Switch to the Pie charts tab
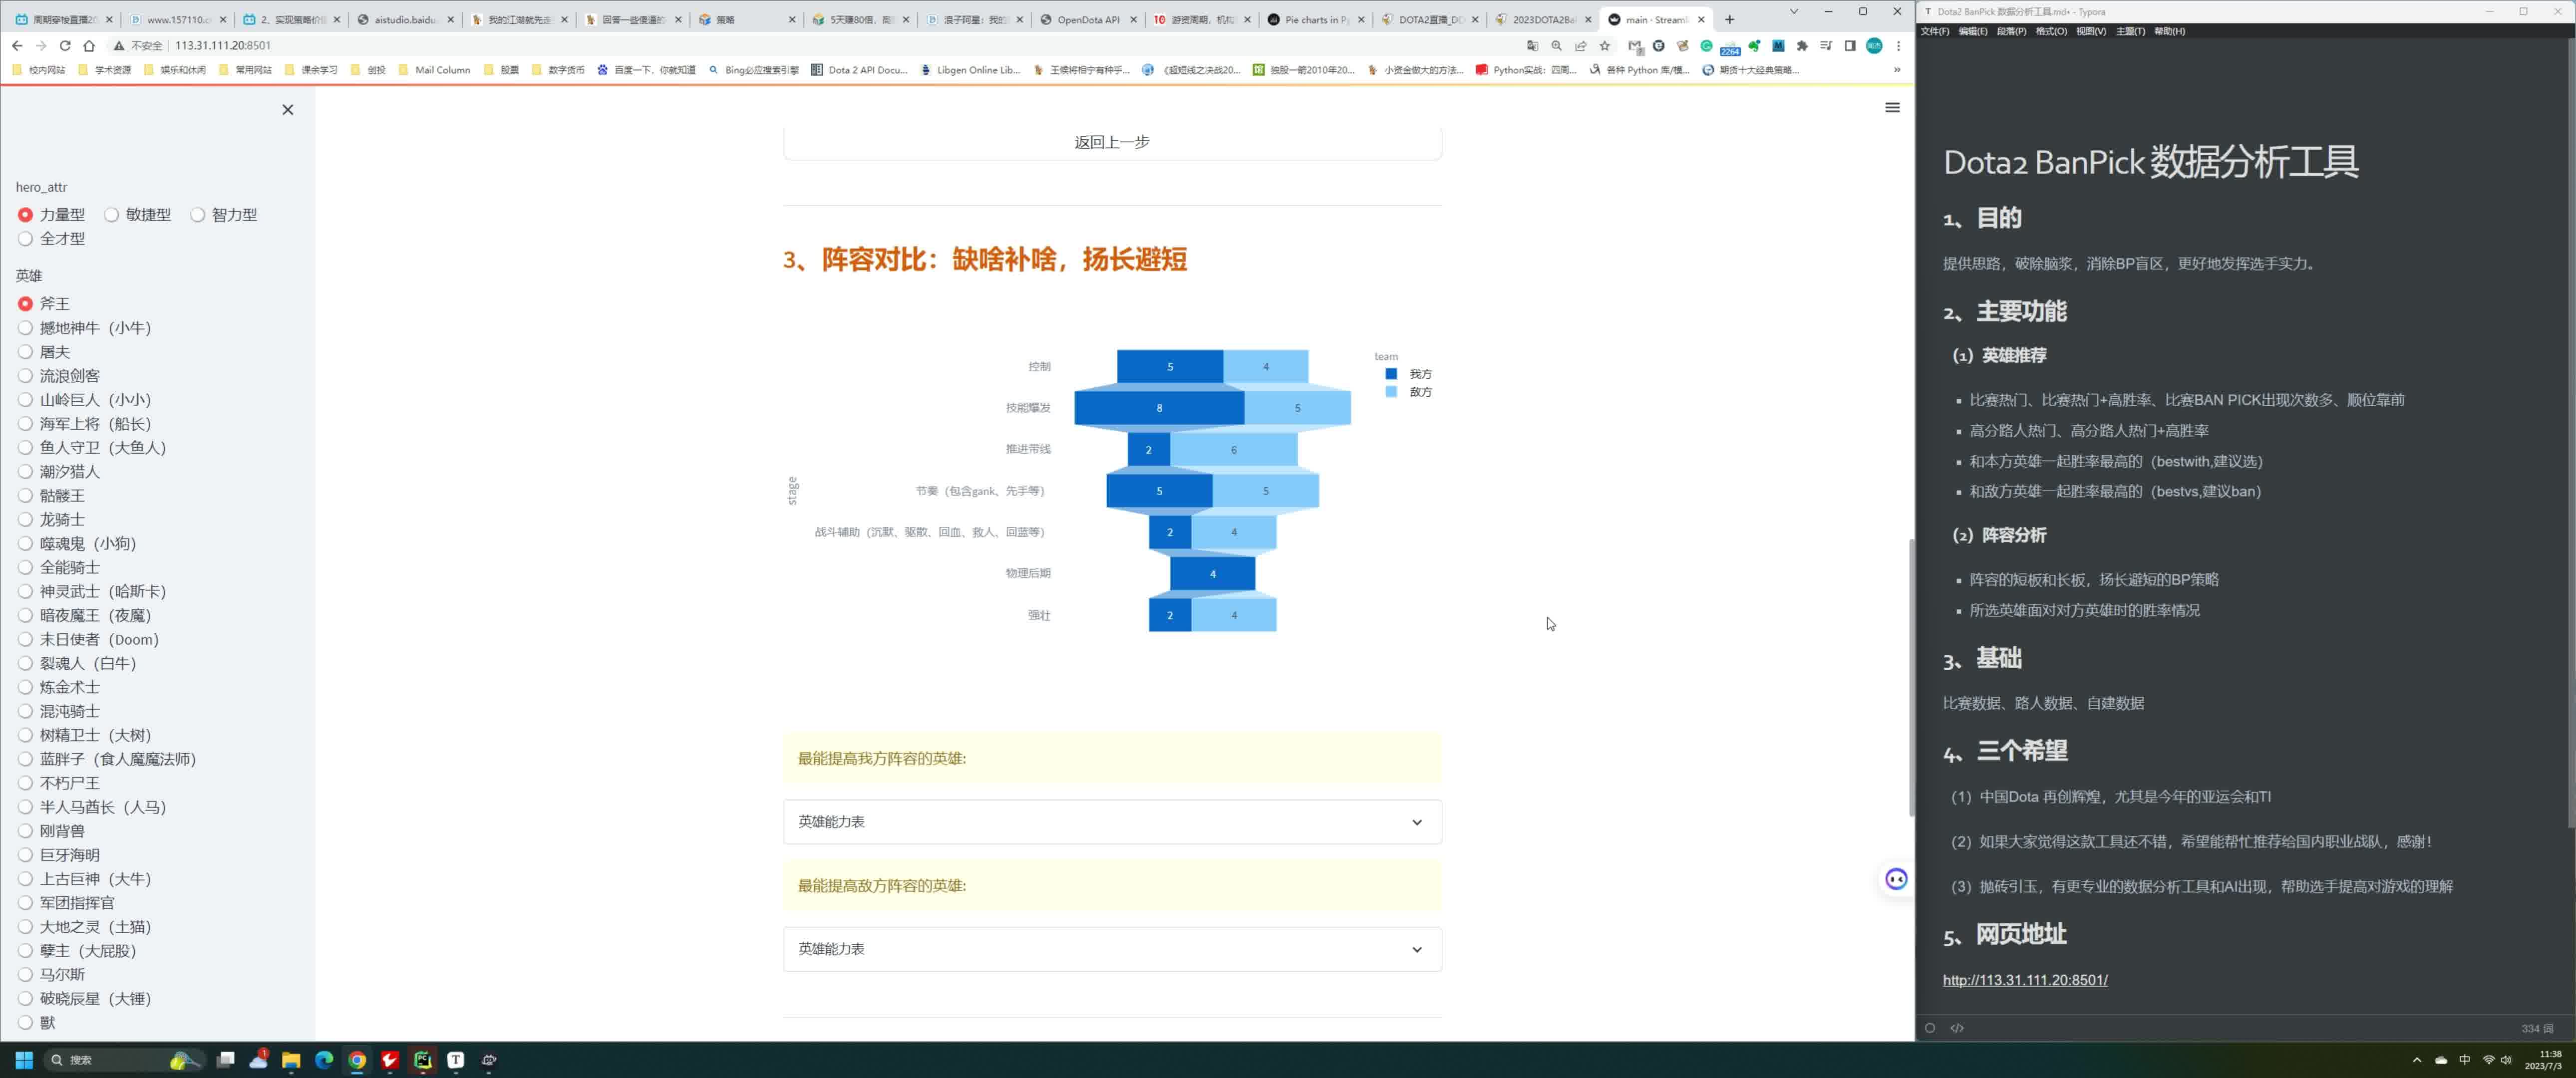This screenshot has width=2576, height=1078. pyautogui.click(x=1316, y=19)
